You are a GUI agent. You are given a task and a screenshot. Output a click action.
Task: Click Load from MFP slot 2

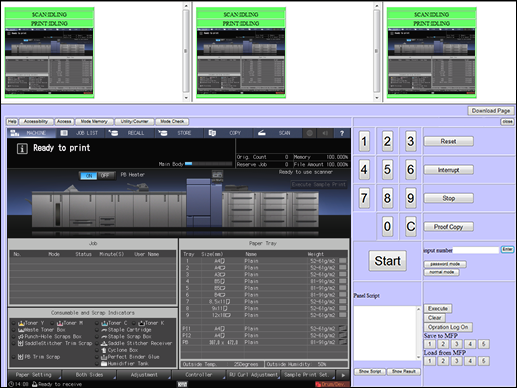tap(443, 361)
